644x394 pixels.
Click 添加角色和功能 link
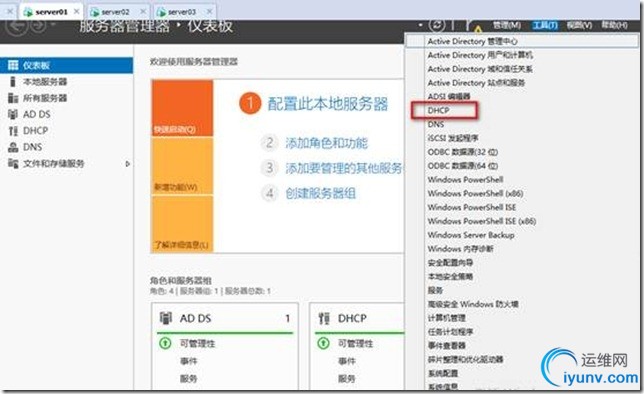tap(327, 143)
